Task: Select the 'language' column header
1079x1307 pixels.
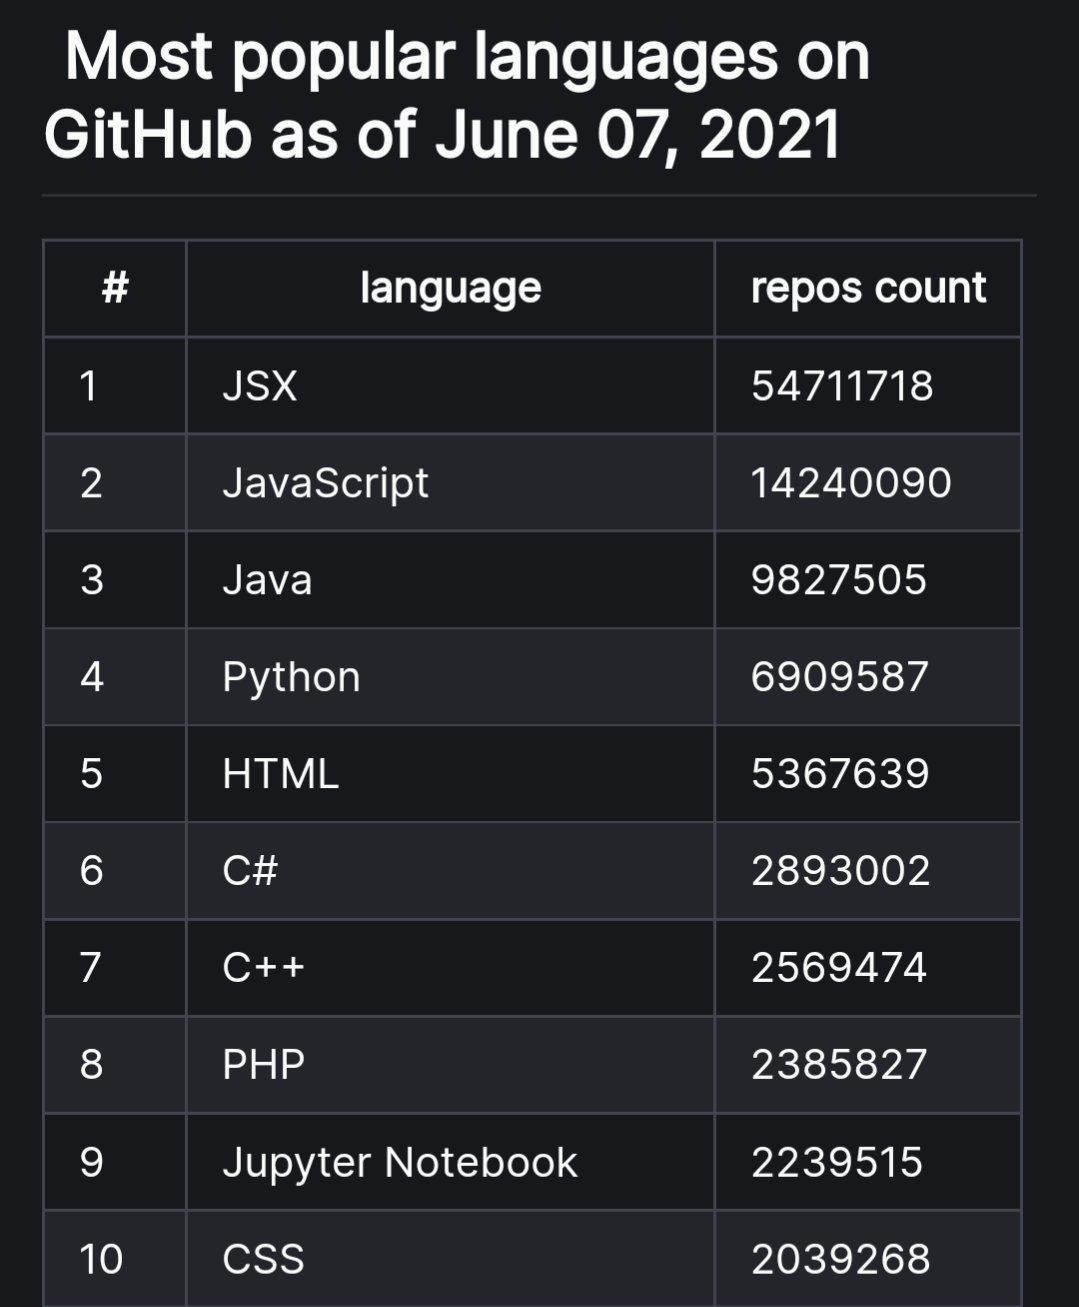Action: pos(450,288)
